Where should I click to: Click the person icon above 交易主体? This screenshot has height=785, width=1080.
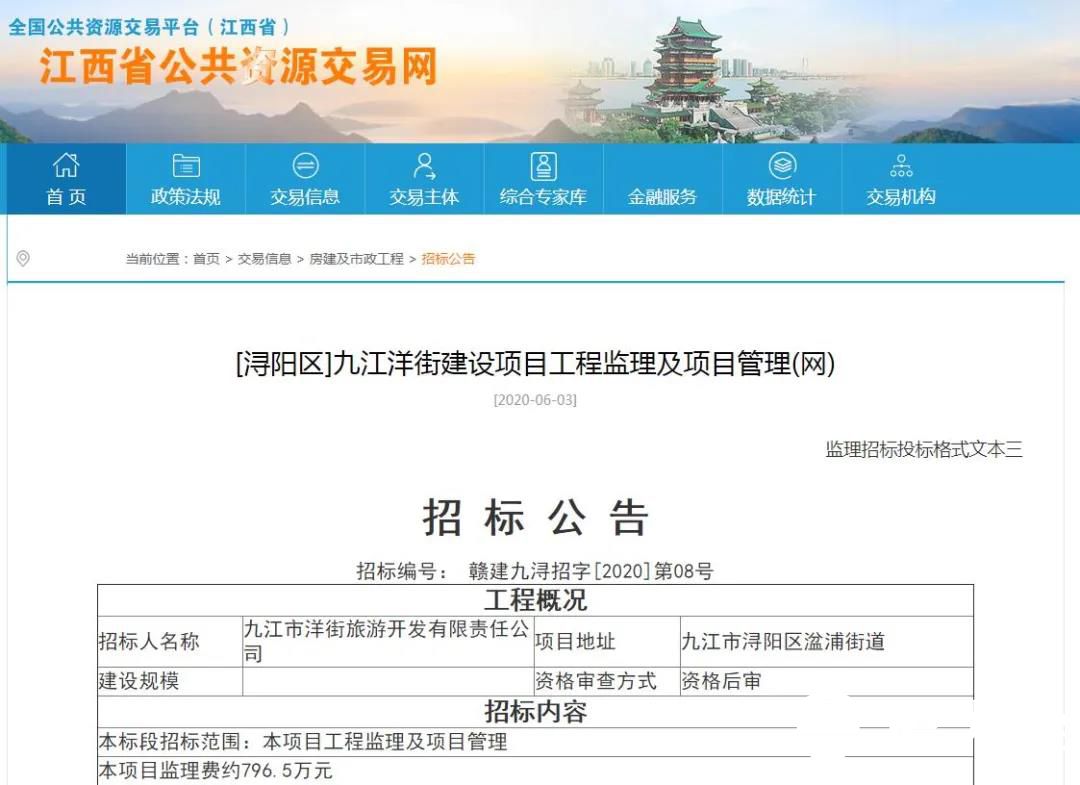424,166
